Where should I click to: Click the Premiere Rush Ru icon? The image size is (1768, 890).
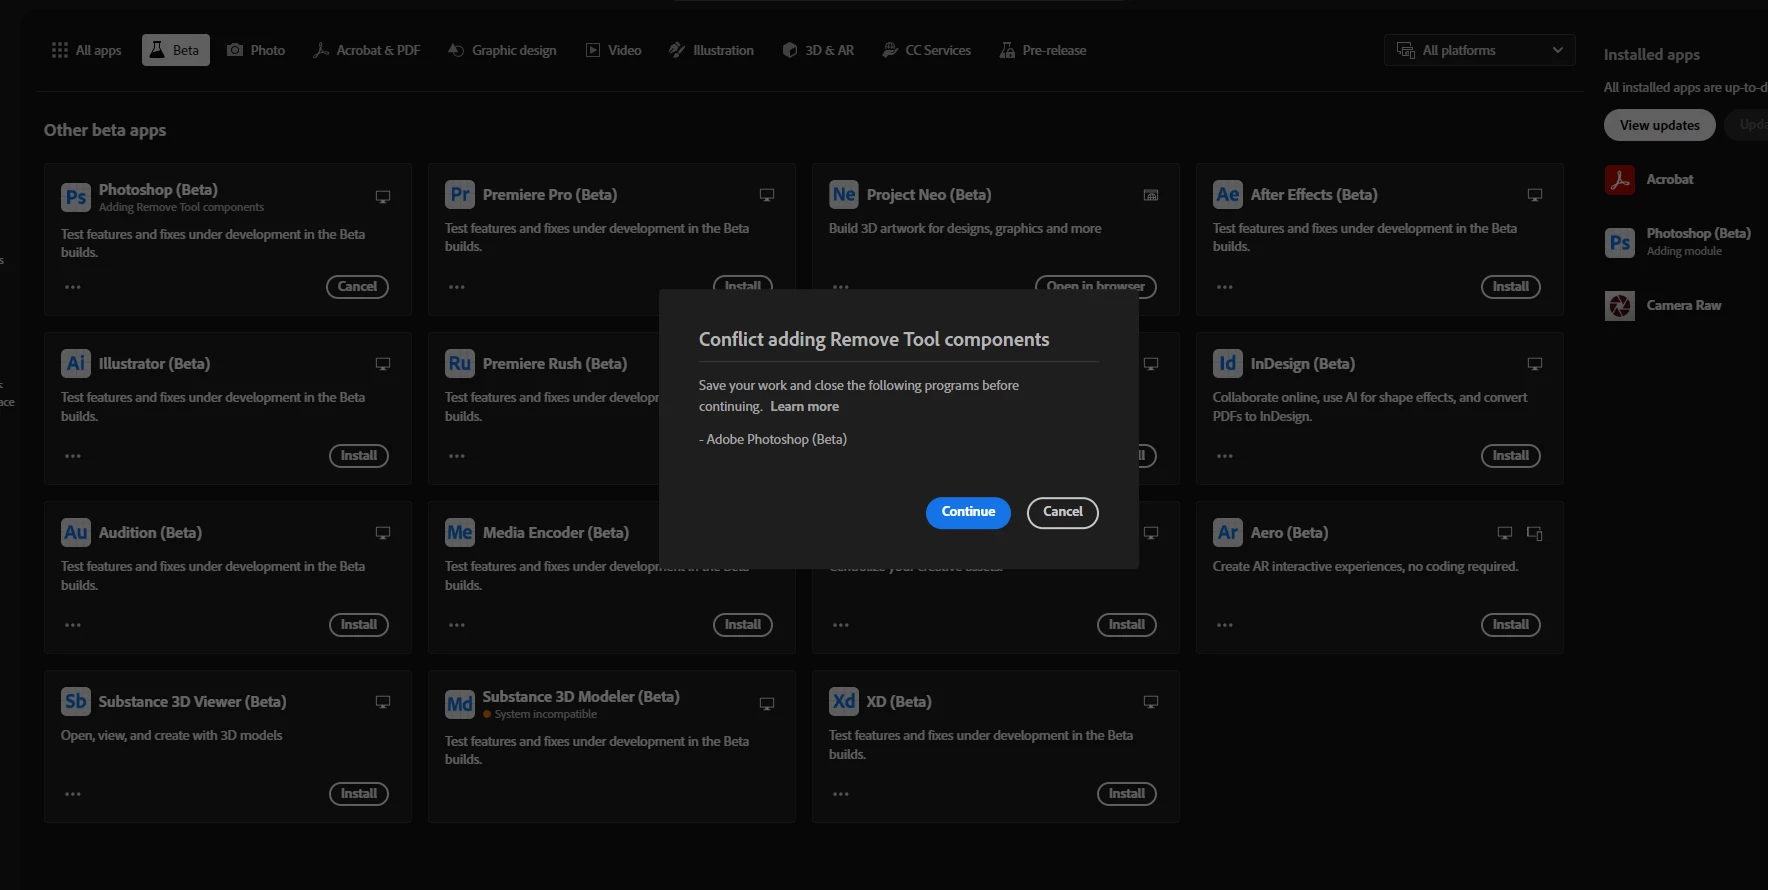coord(460,363)
